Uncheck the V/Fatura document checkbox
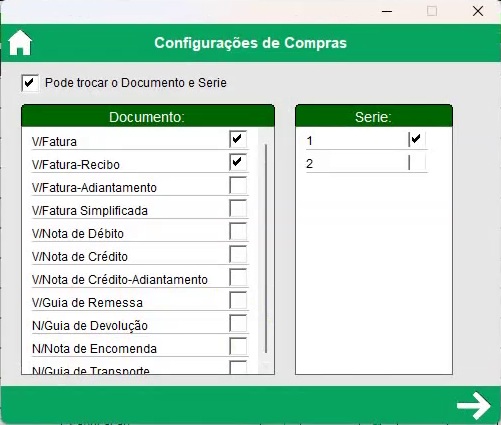This screenshot has width=501, height=425. (x=238, y=139)
